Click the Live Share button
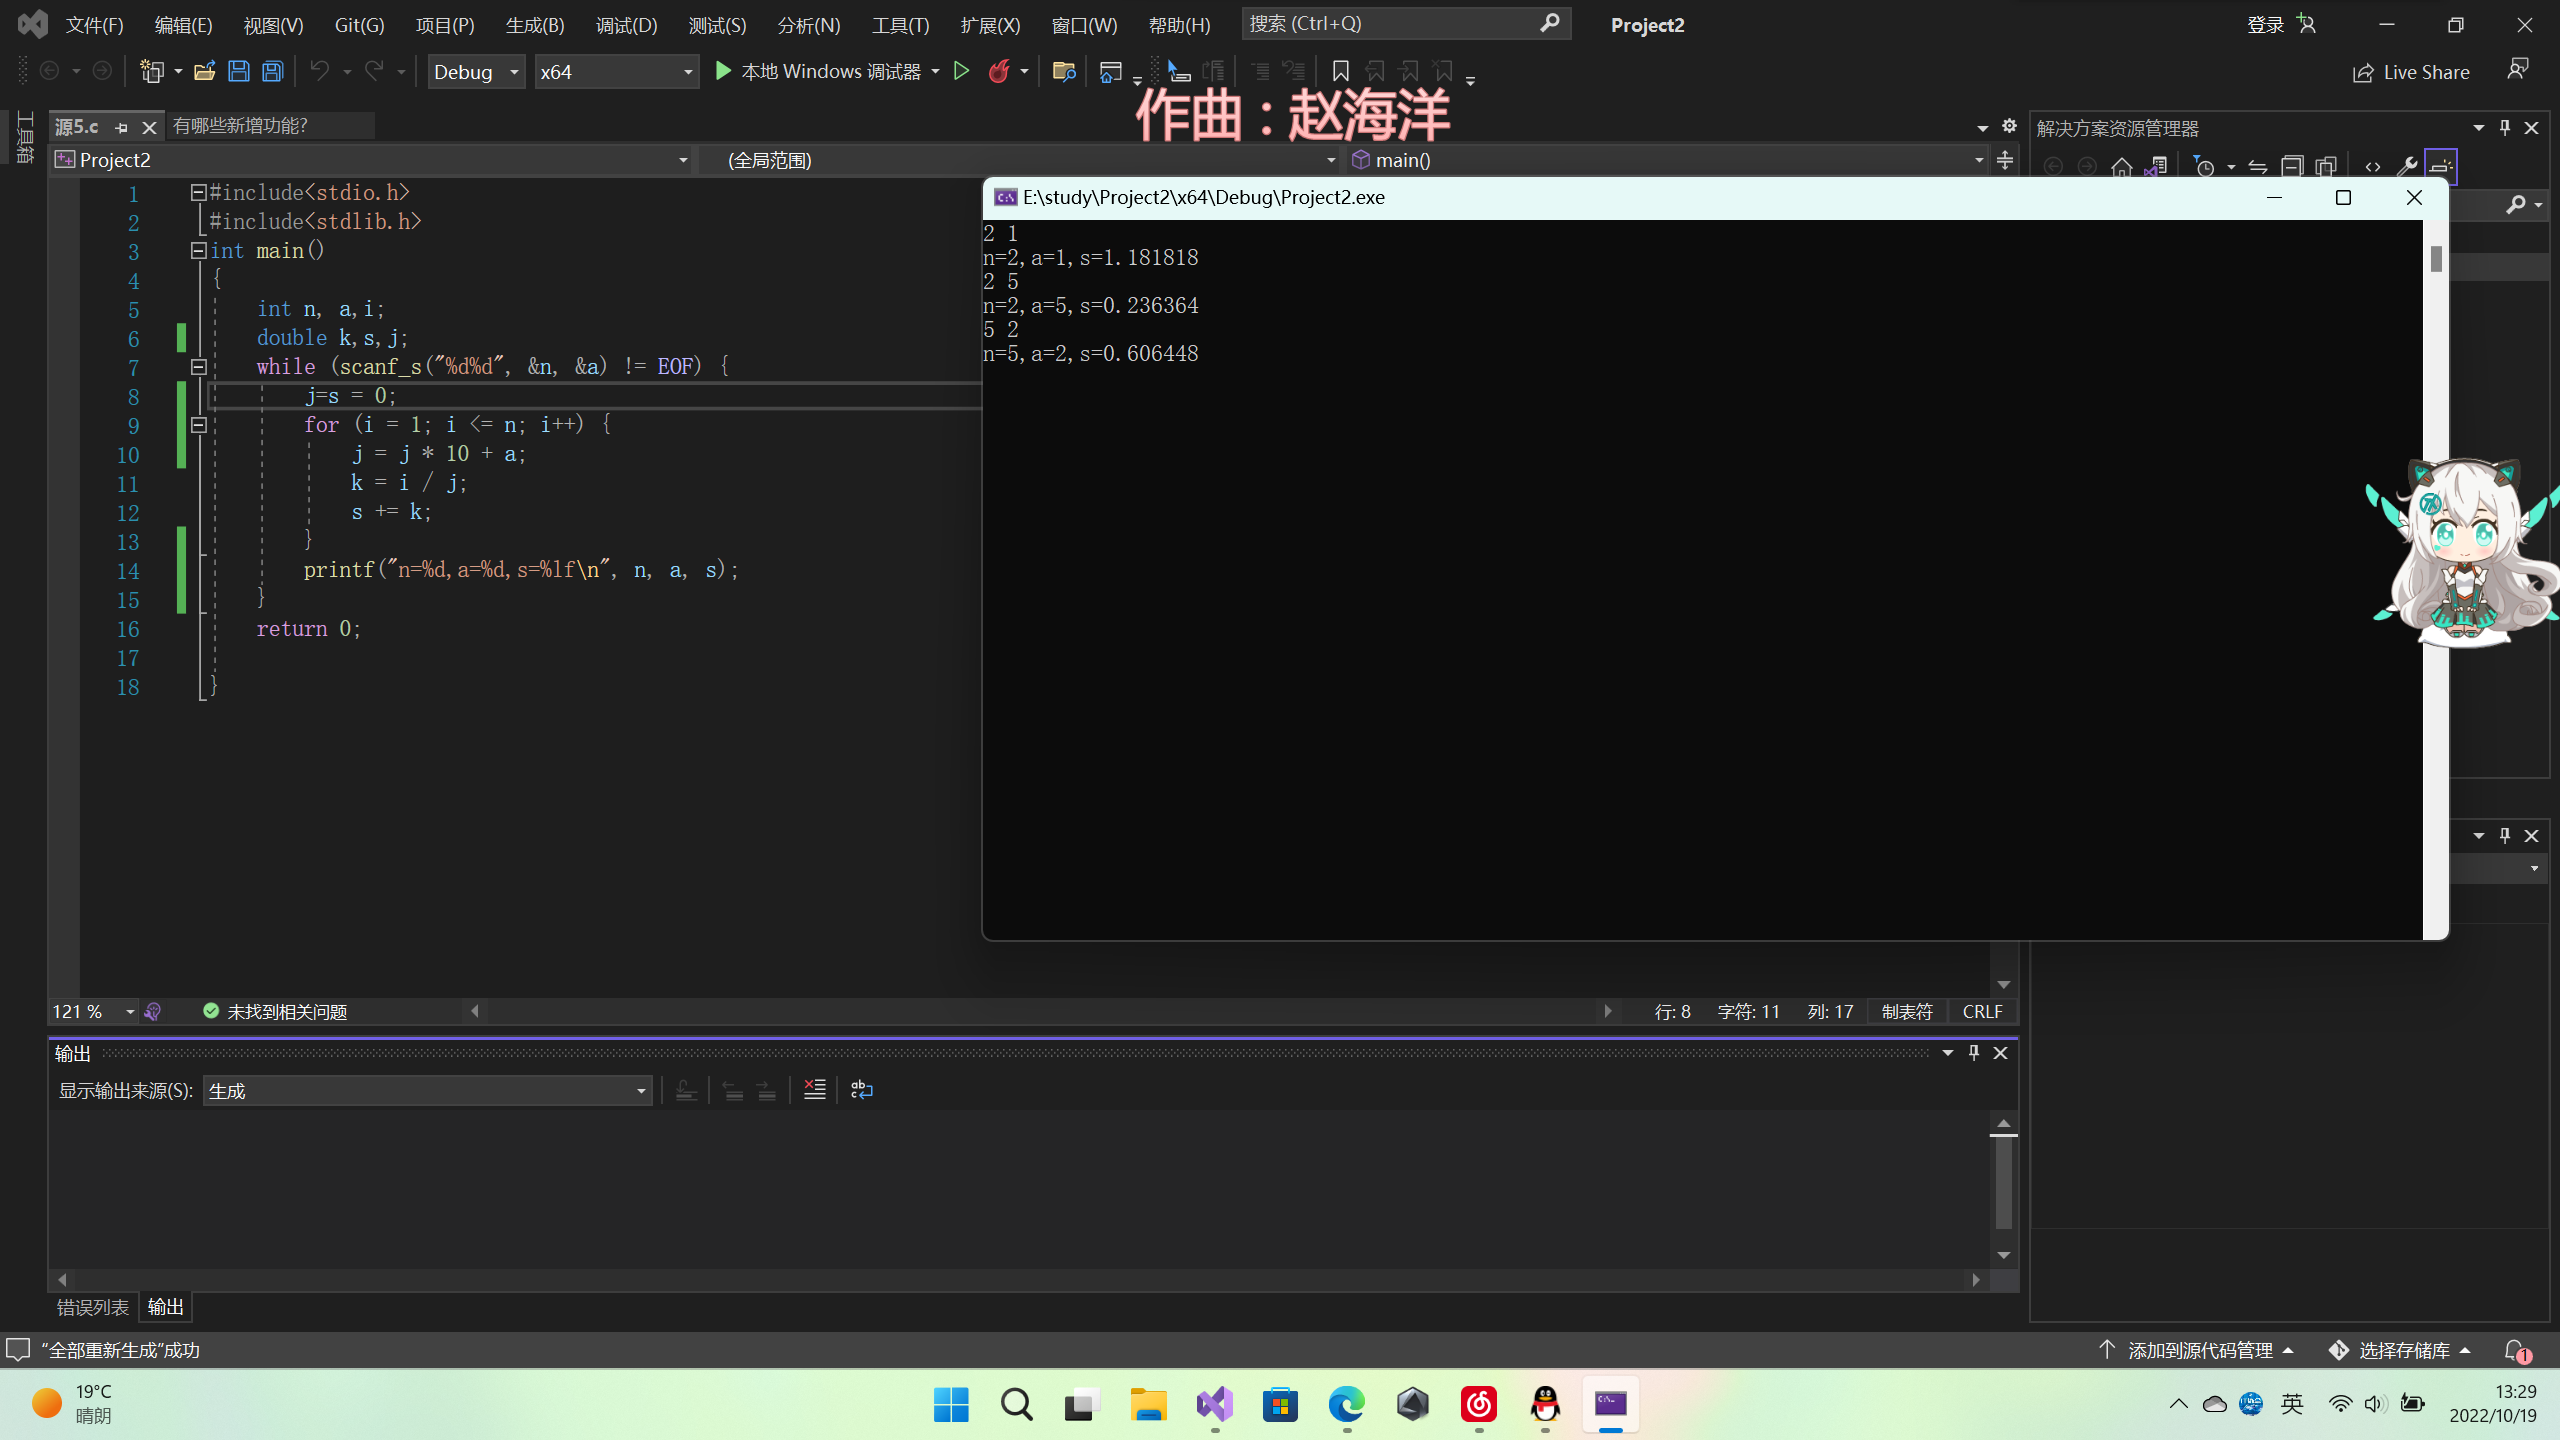This screenshot has width=2560, height=1440. click(2411, 72)
